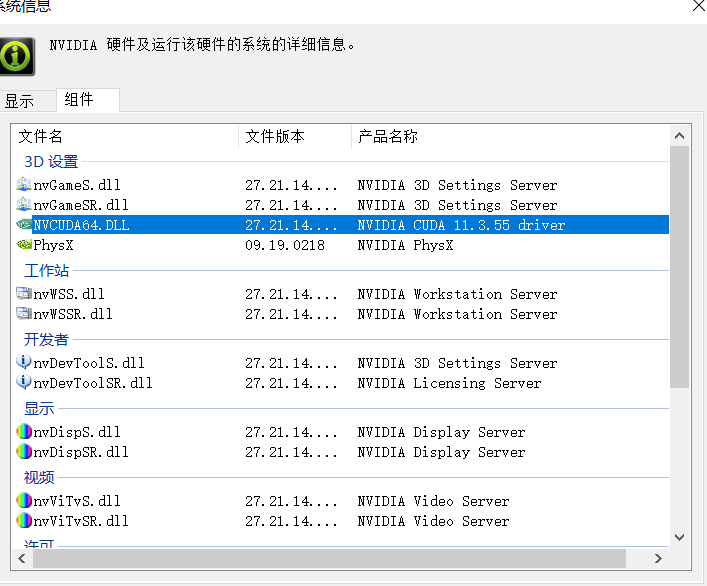Select the nvDevToolS.dll file name
Viewport: 707px width, 586px height.
[x=89, y=363]
